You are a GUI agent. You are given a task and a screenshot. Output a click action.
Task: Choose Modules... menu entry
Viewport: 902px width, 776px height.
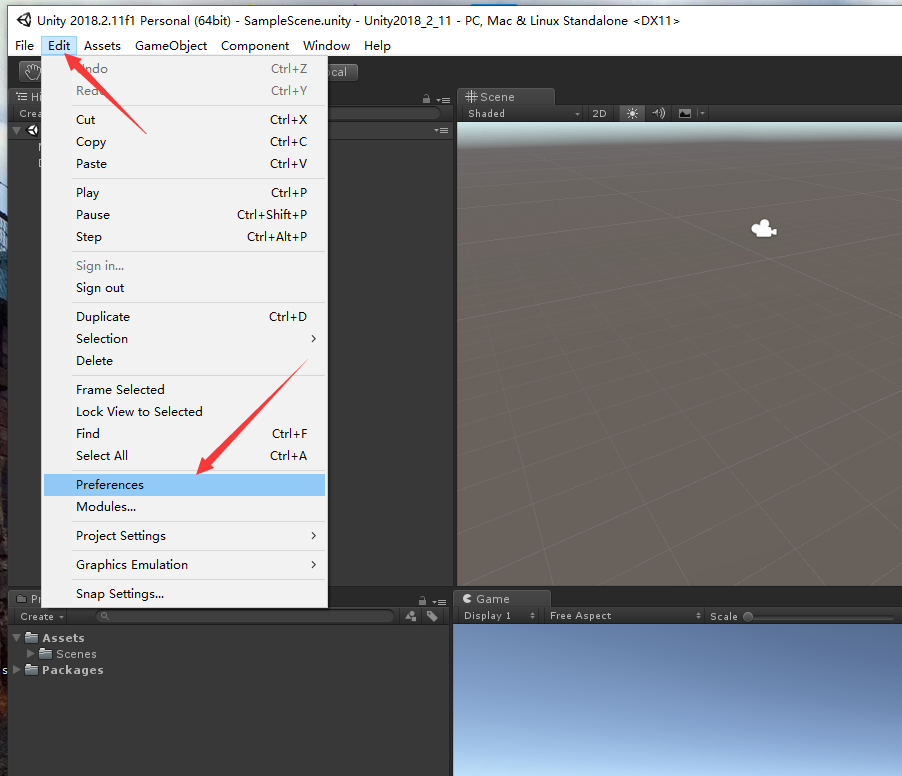pyautogui.click(x=185, y=506)
